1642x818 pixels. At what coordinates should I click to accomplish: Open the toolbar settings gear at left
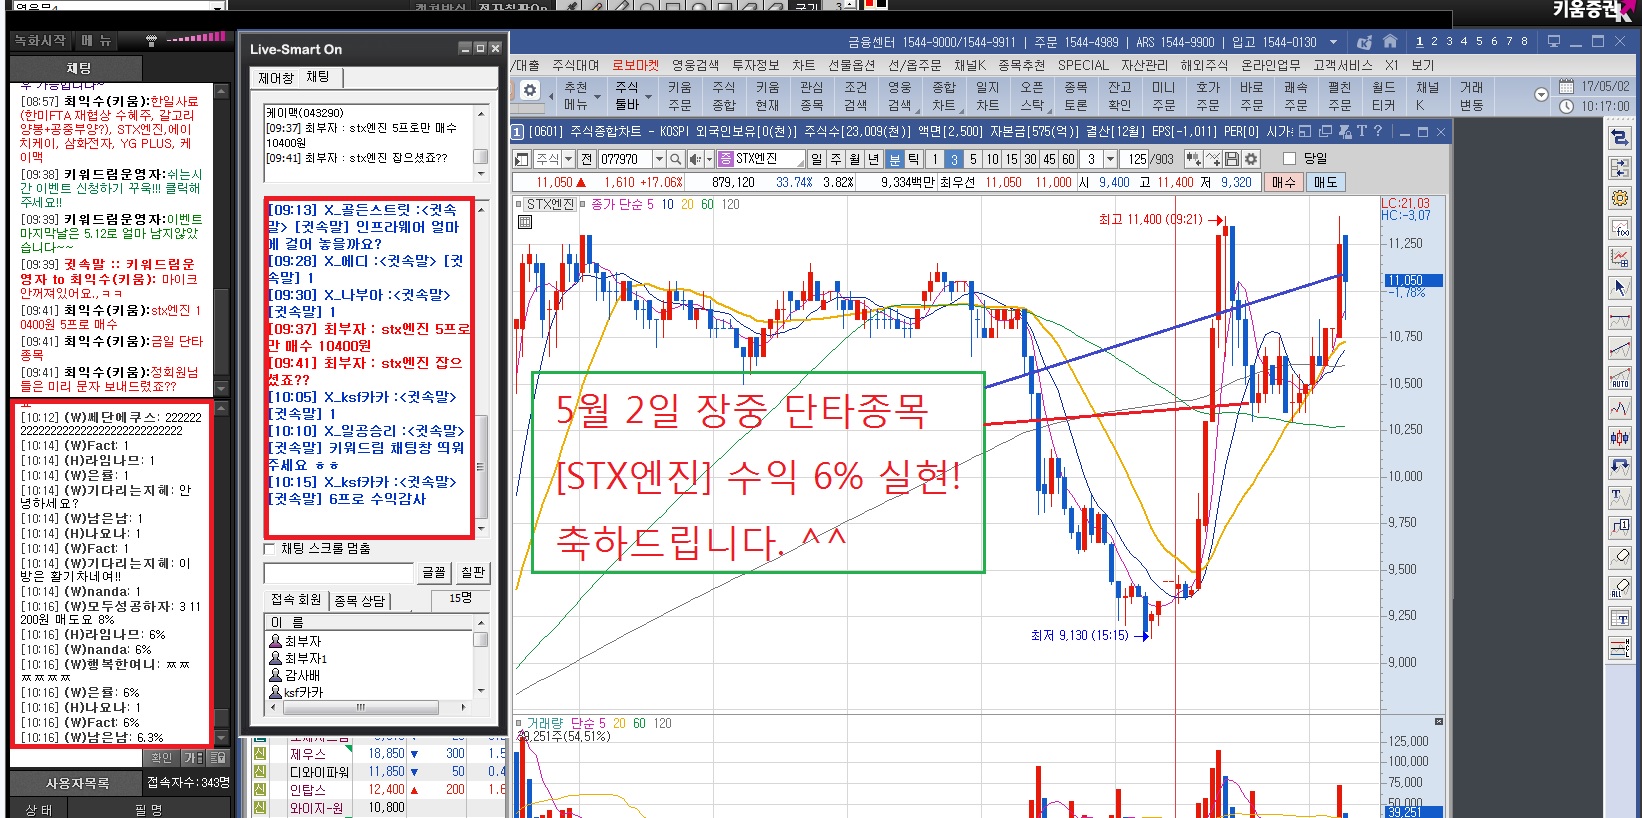(530, 91)
